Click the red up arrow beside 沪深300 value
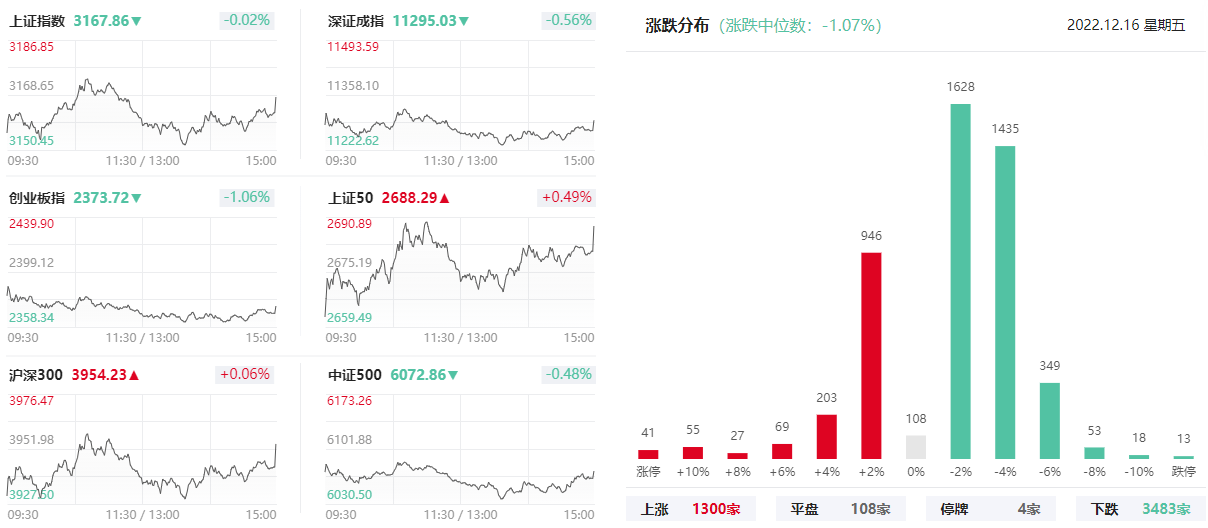Screen dimensions: 1208x528 coord(134,375)
